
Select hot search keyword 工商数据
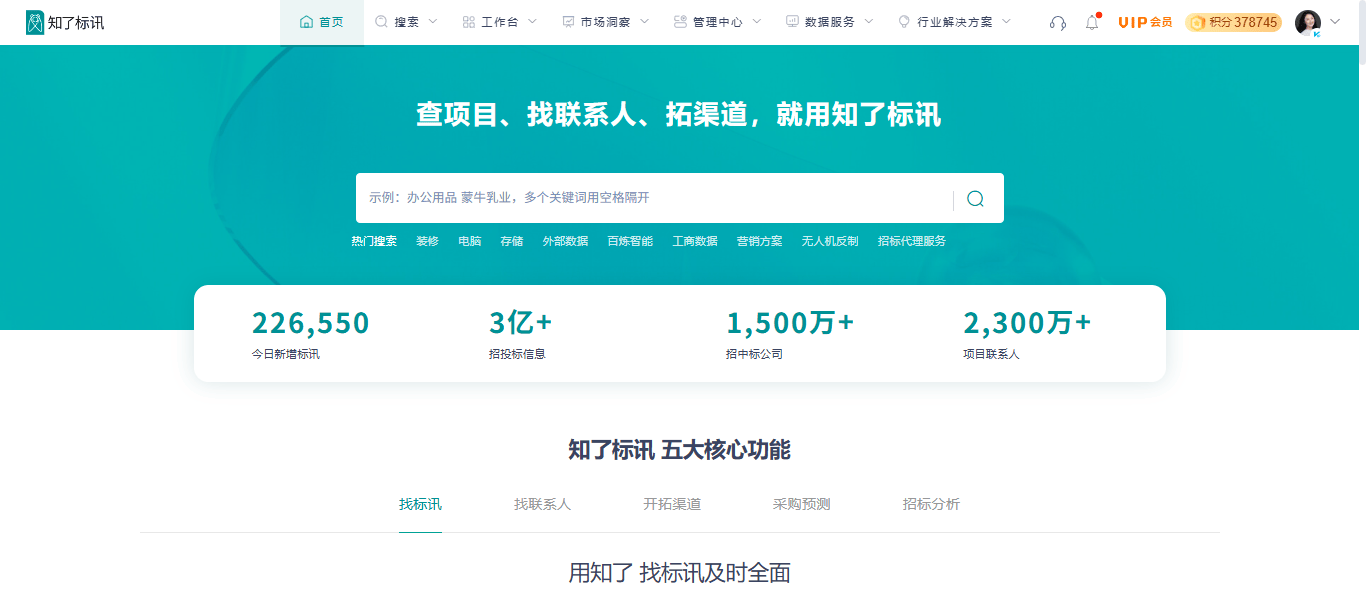[x=695, y=241]
